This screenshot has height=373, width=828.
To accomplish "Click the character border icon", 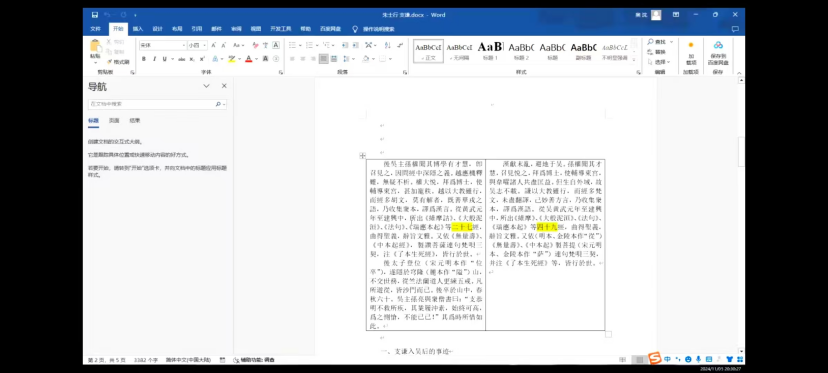I will [x=276, y=45].
